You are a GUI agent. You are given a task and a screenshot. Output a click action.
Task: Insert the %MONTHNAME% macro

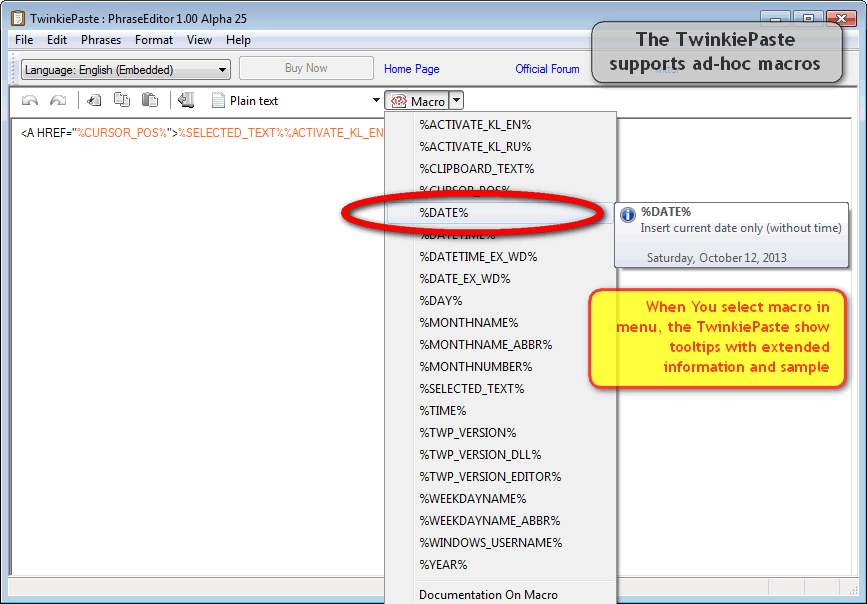pyautogui.click(x=500, y=322)
